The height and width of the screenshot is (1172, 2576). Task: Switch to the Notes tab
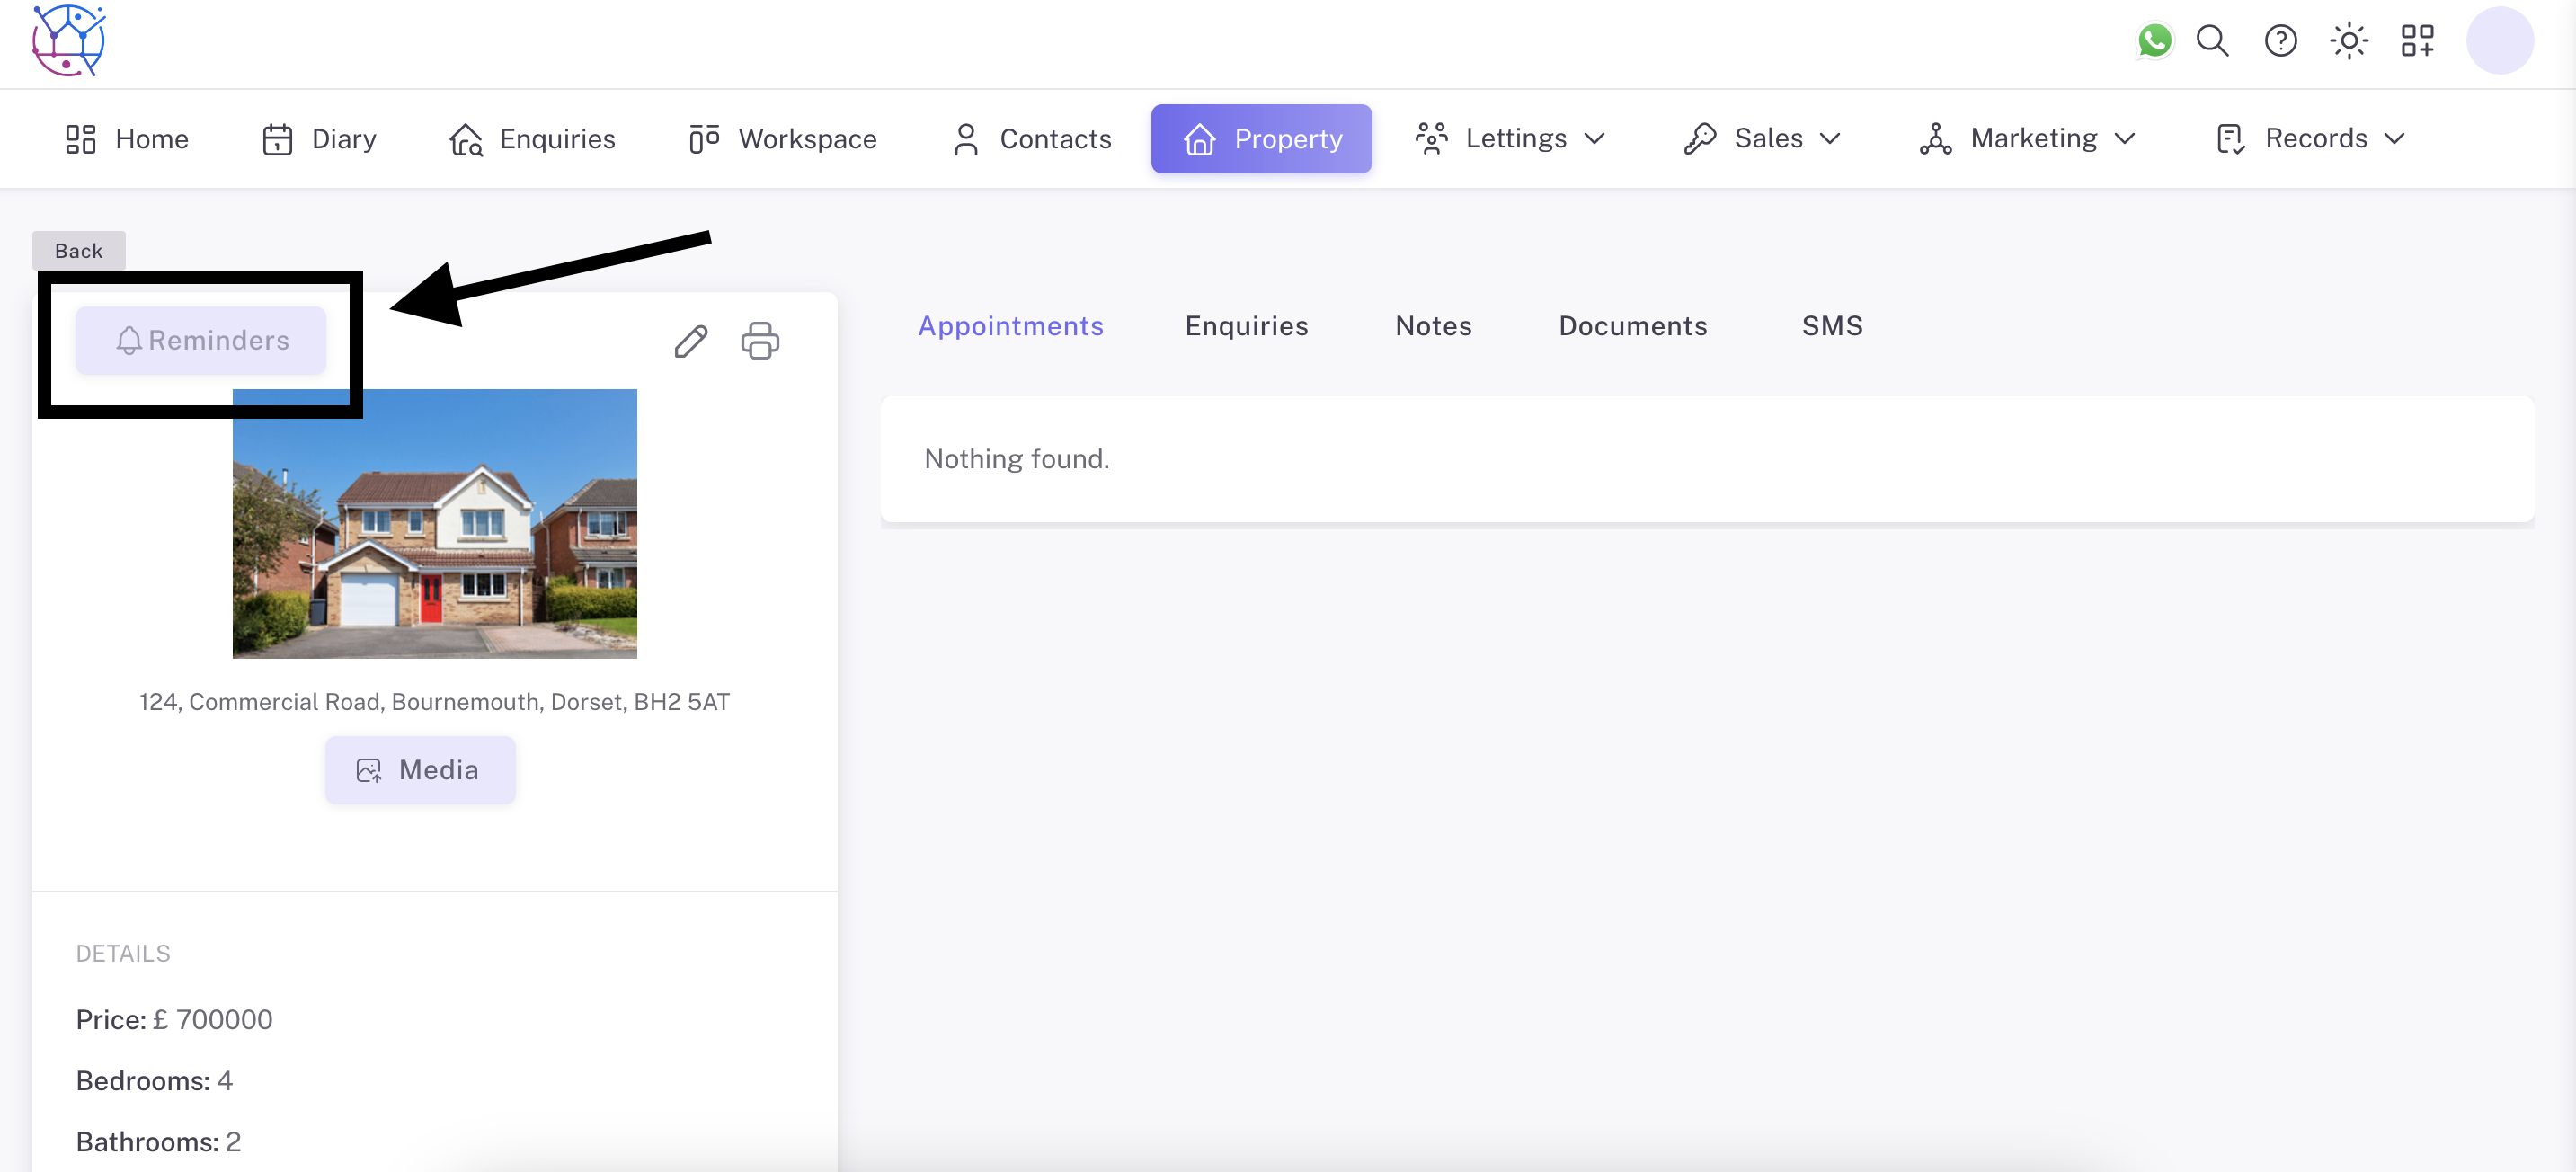1433,326
